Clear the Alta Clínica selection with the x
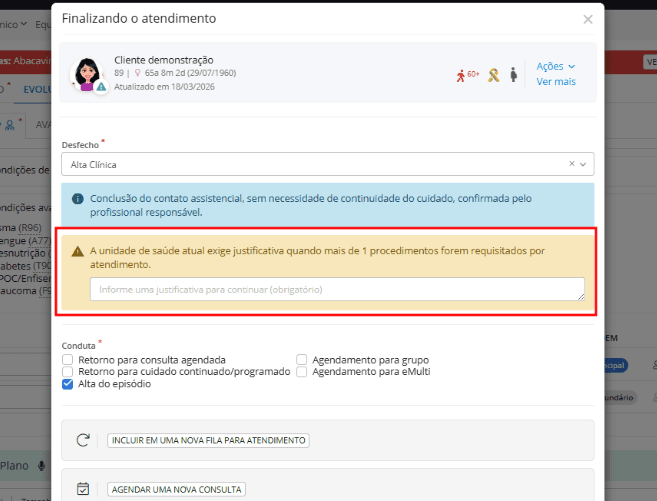This screenshot has height=501, width=657. pos(572,164)
